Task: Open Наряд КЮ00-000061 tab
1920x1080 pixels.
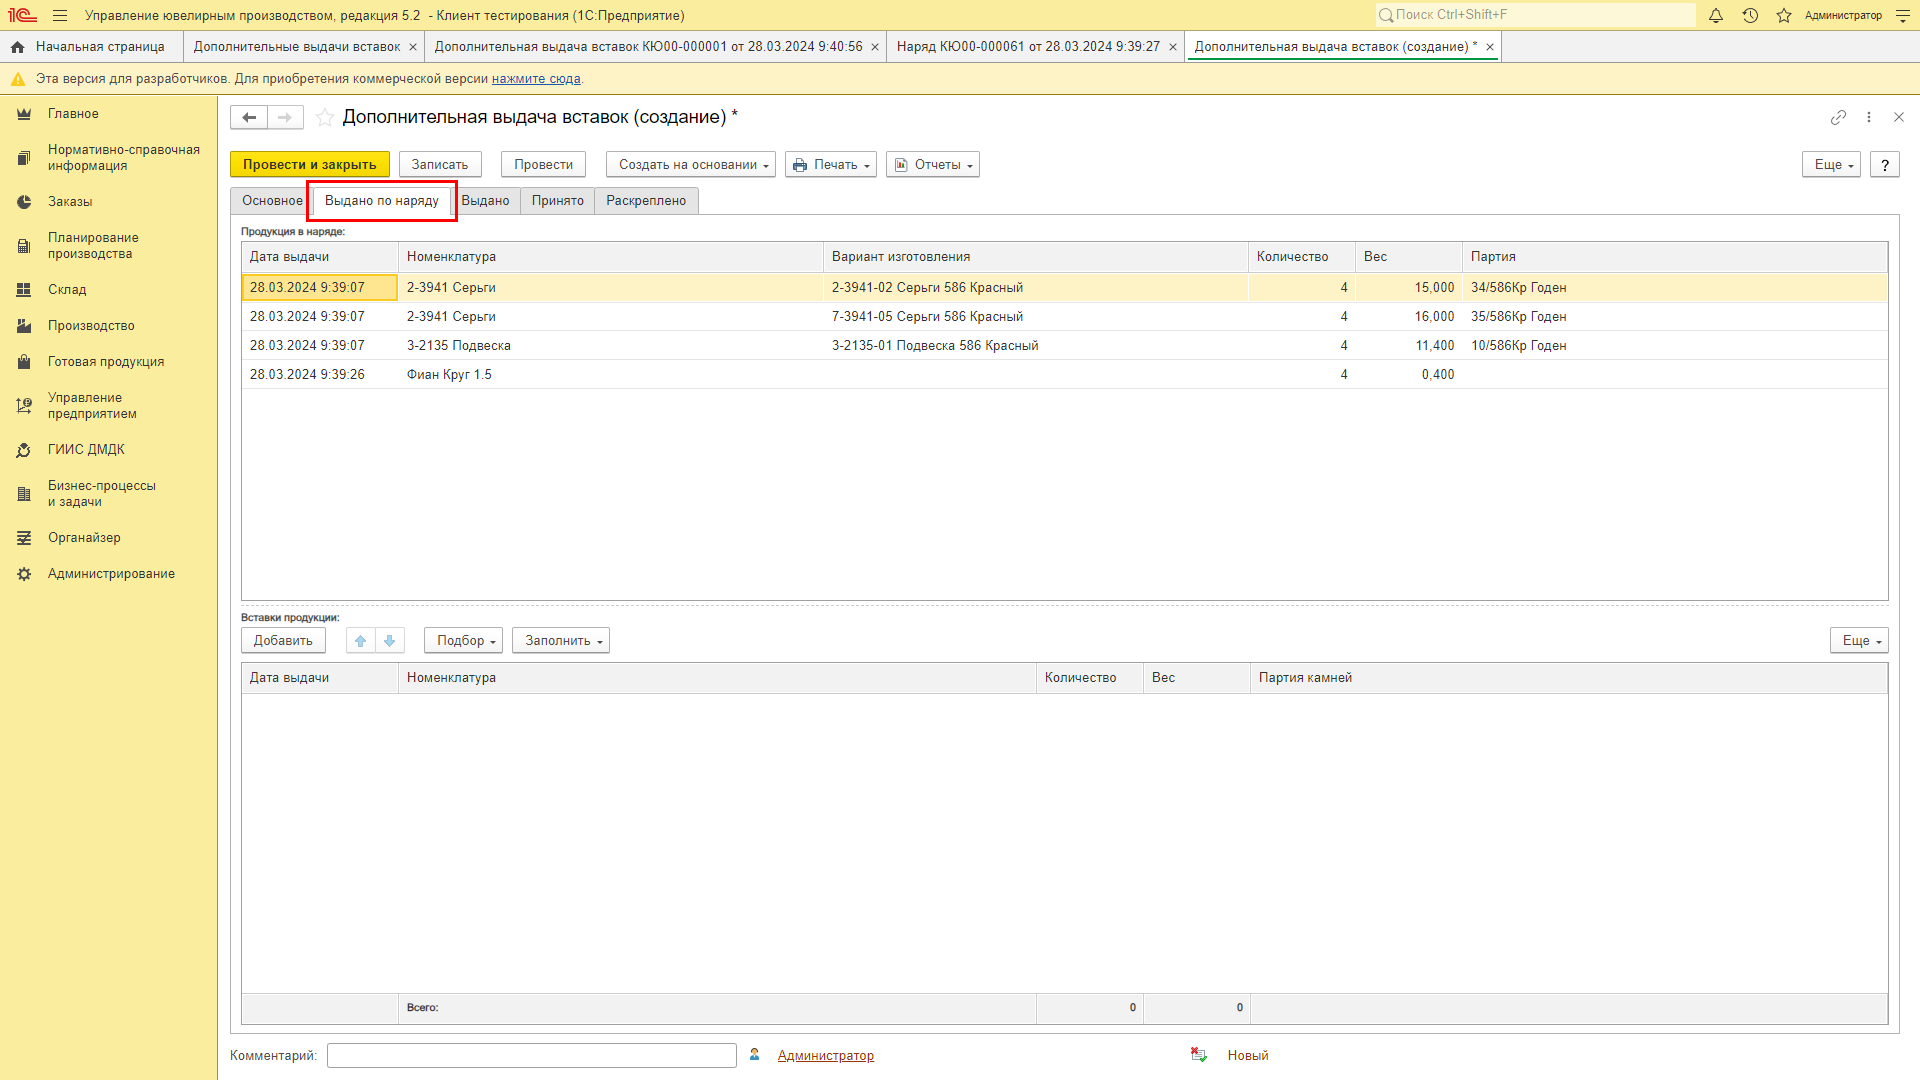Action: click(x=1028, y=47)
